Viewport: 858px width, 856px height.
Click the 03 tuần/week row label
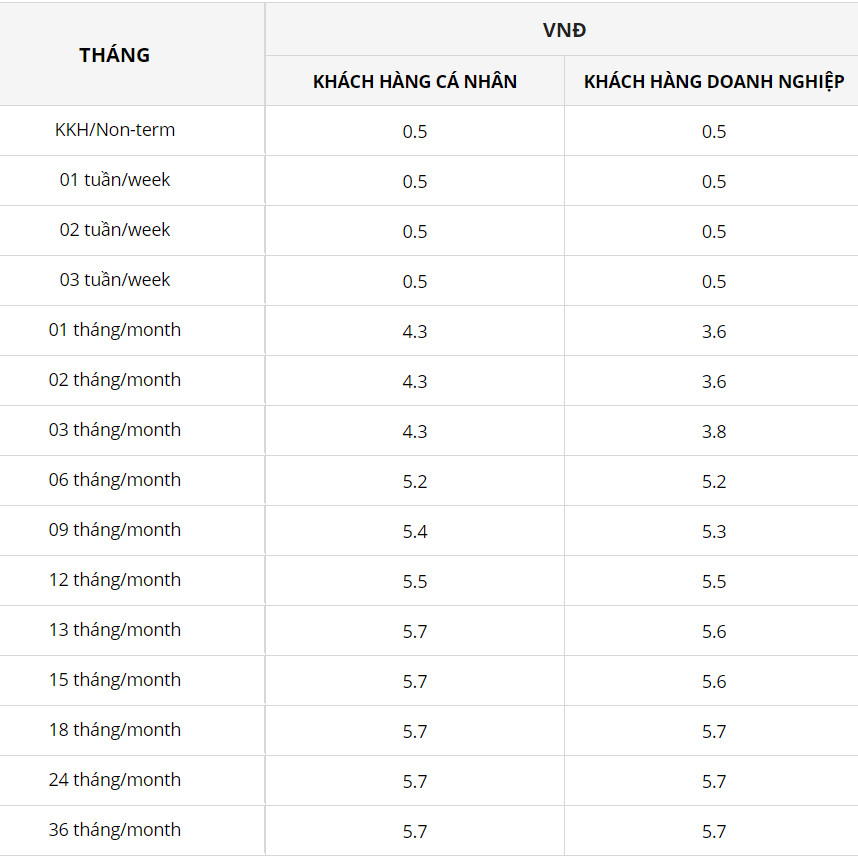pyautogui.click(x=115, y=280)
